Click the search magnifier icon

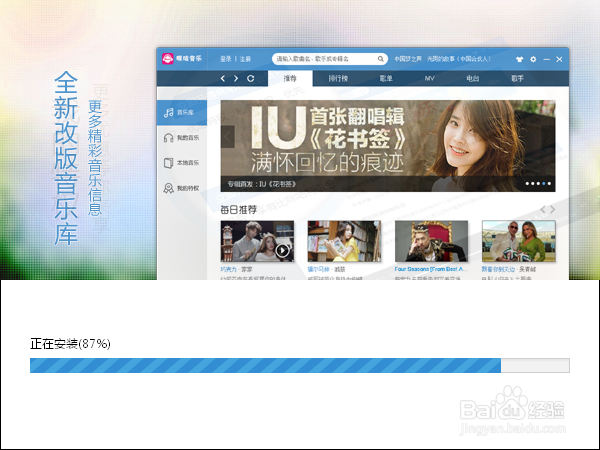click(x=380, y=59)
